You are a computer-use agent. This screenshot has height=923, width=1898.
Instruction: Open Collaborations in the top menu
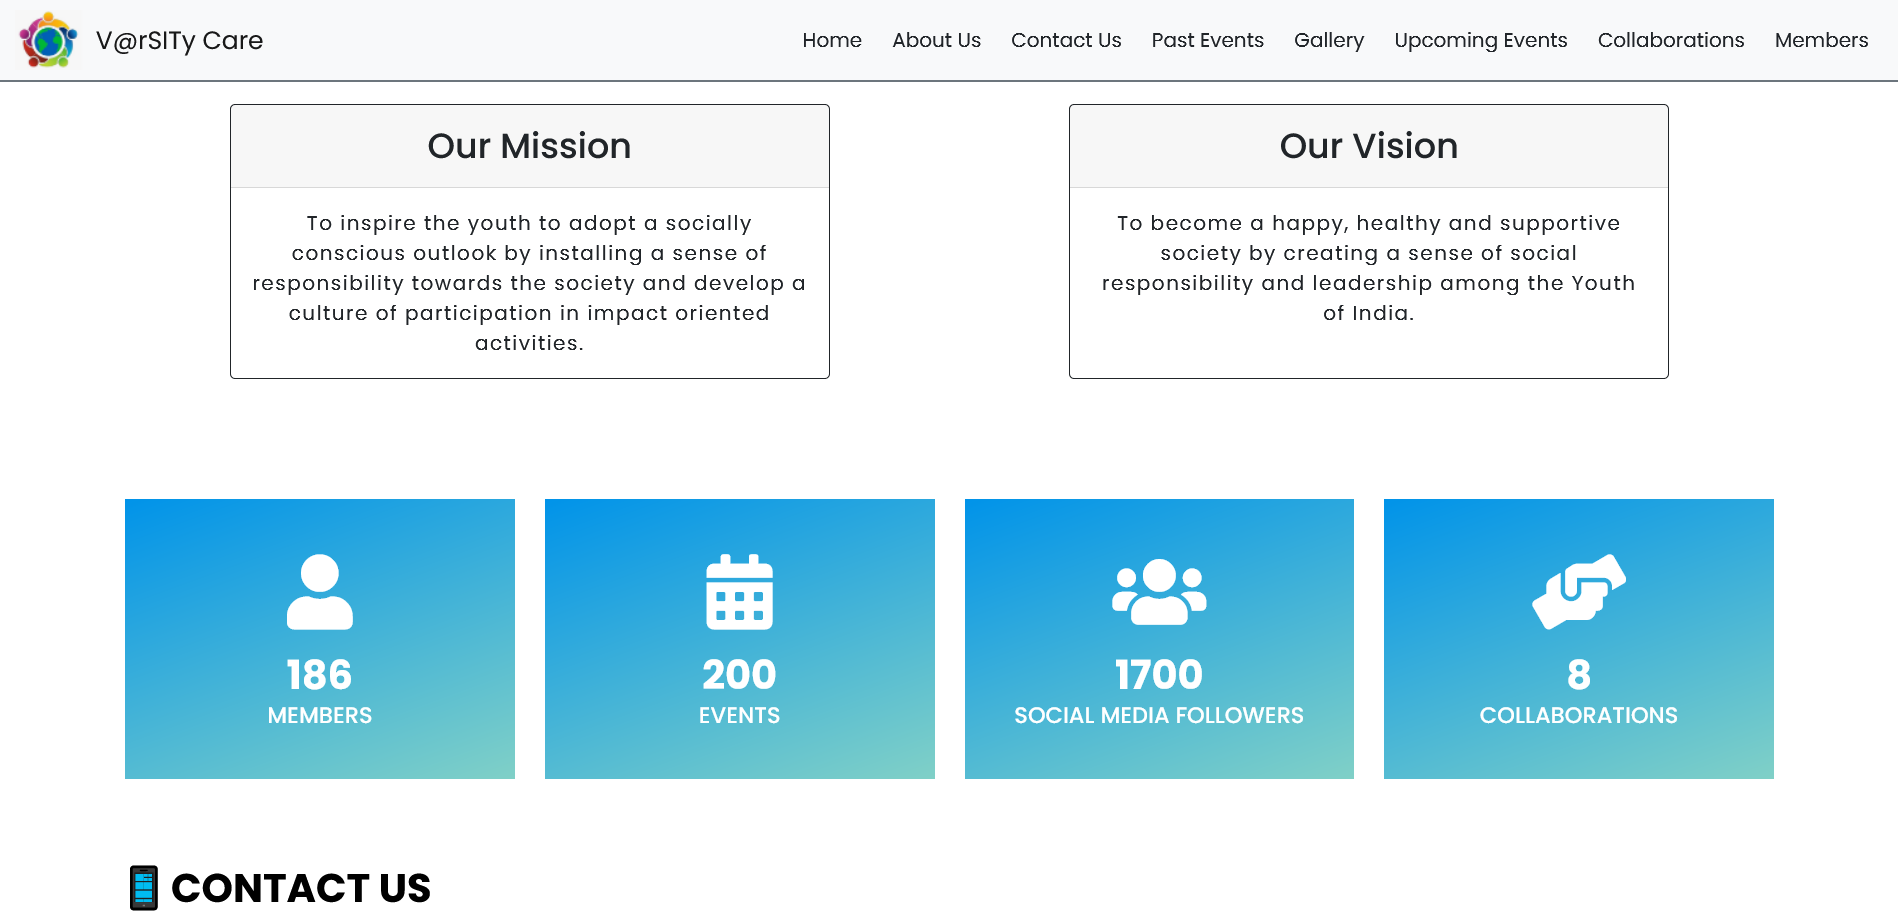coord(1671,40)
